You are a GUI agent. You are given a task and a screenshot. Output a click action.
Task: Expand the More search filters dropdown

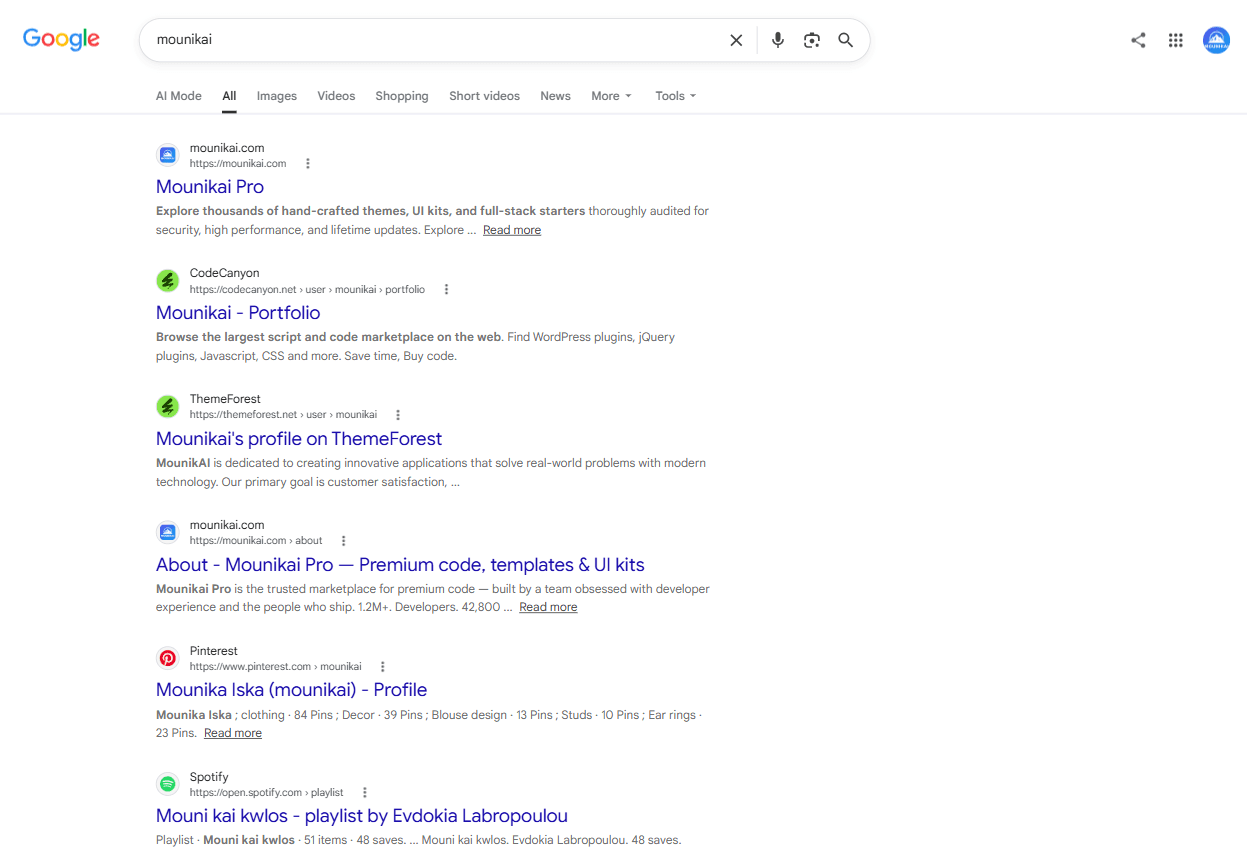coord(611,96)
